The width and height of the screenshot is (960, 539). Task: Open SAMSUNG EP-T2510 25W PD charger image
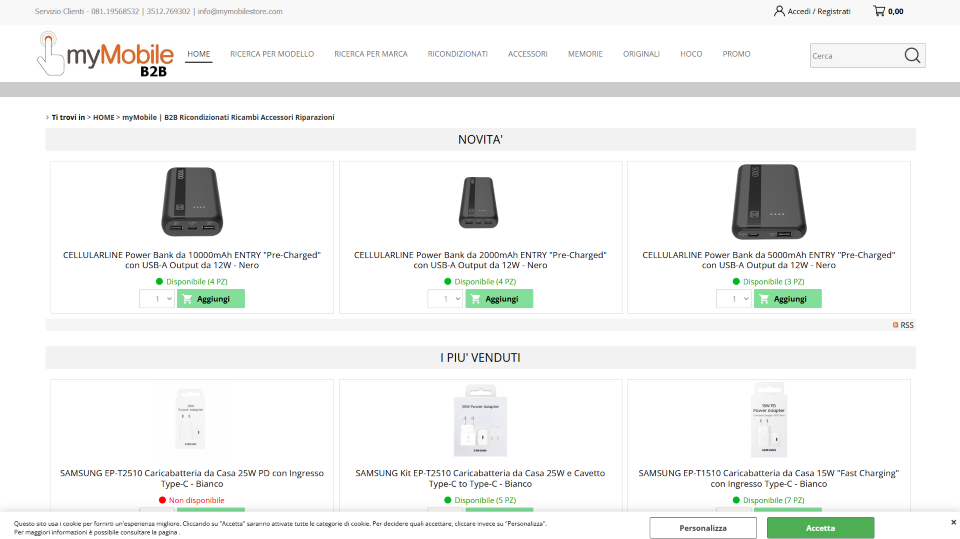[190, 418]
